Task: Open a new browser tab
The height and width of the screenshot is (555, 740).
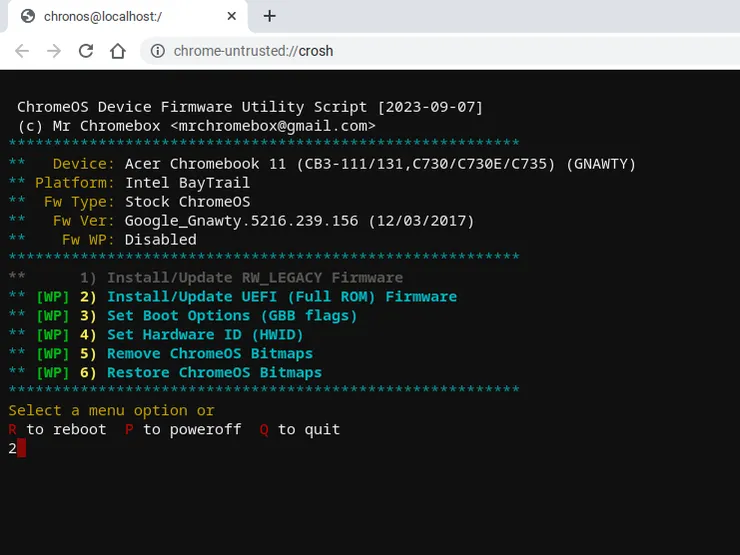Action: [x=269, y=16]
